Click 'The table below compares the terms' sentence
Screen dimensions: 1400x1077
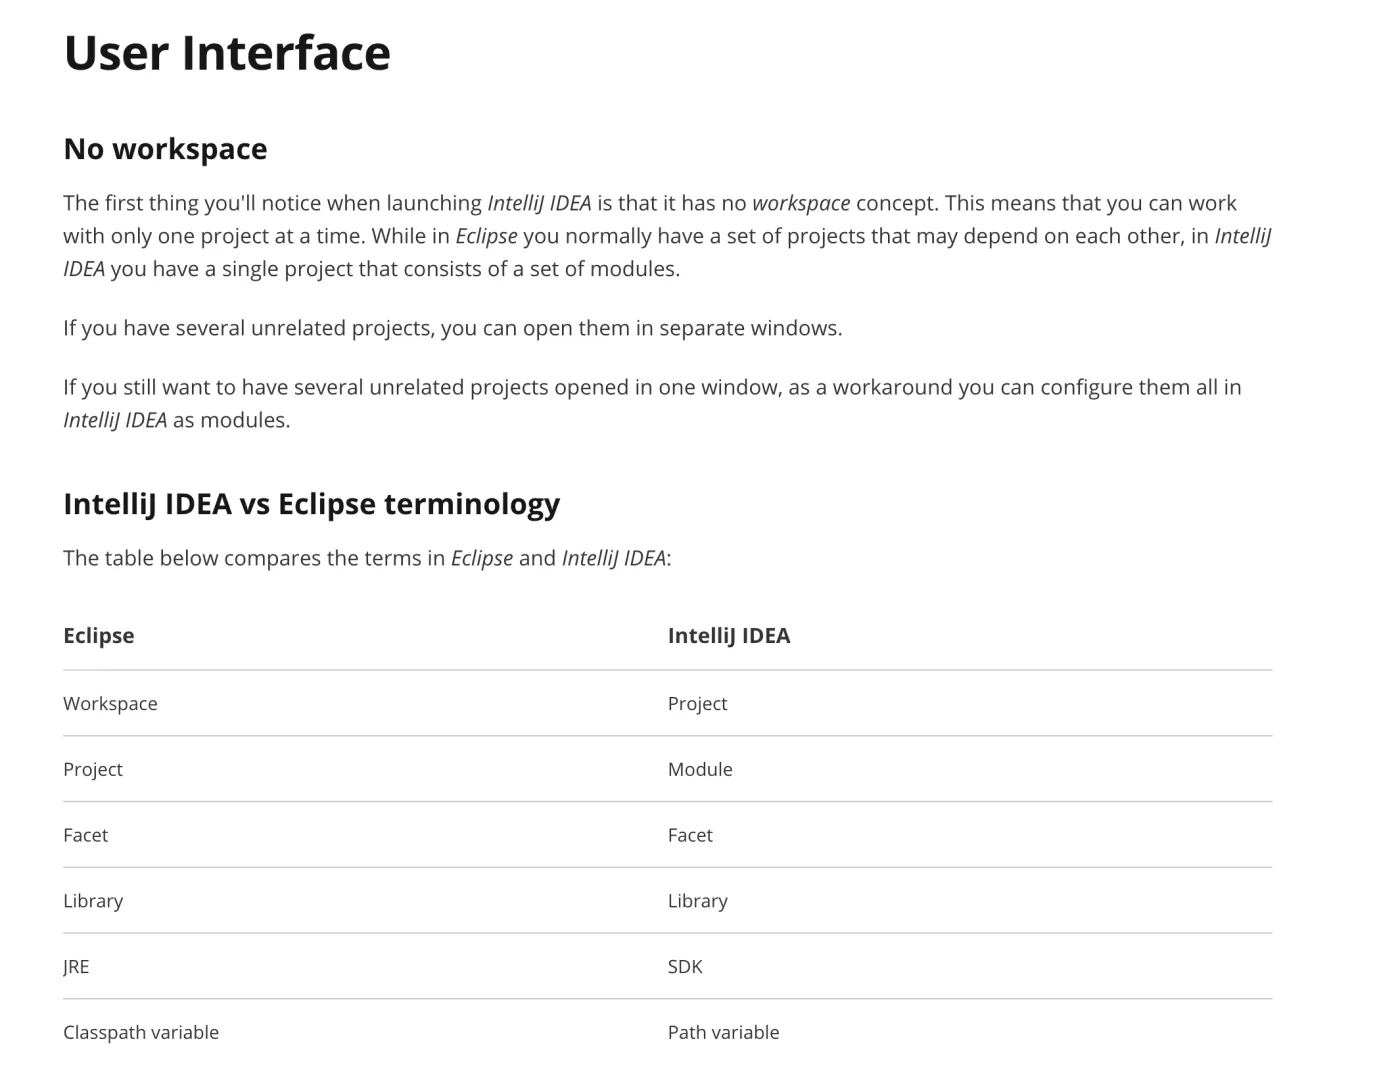(367, 559)
